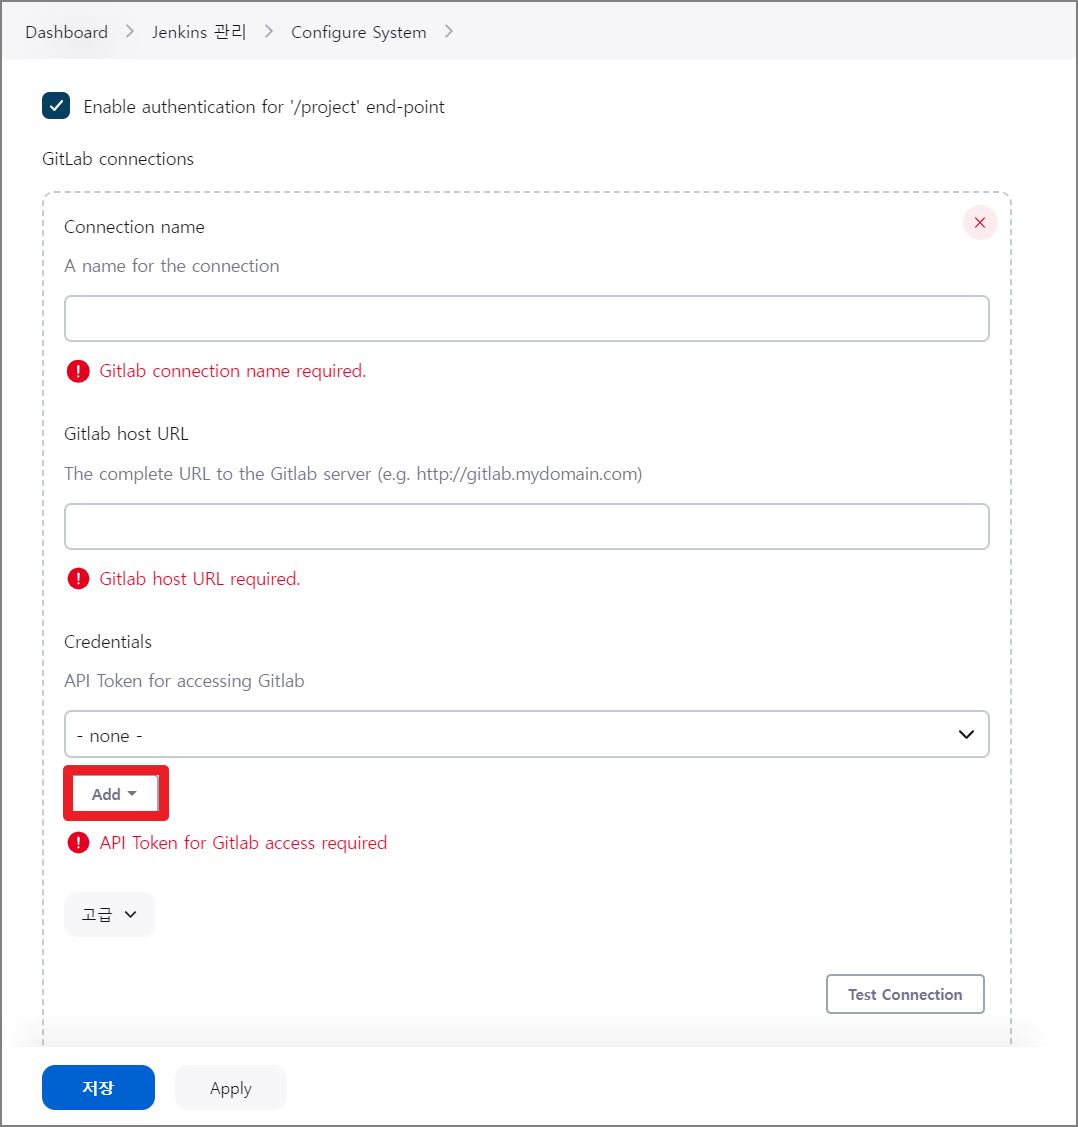Click the 'The complete URL to the Gitlab server' hint
This screenshot has height=1127, width=1078.
[353, 474]
